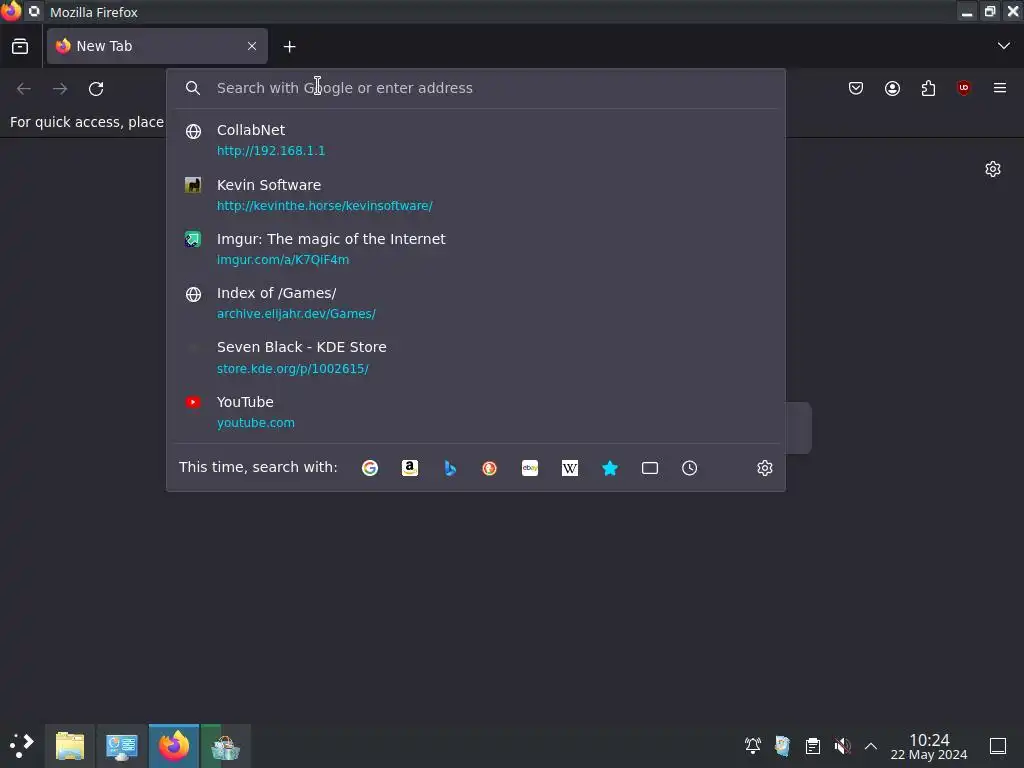Open the Pocket save button
This screenshot has width=1024, height=768.
856,88
